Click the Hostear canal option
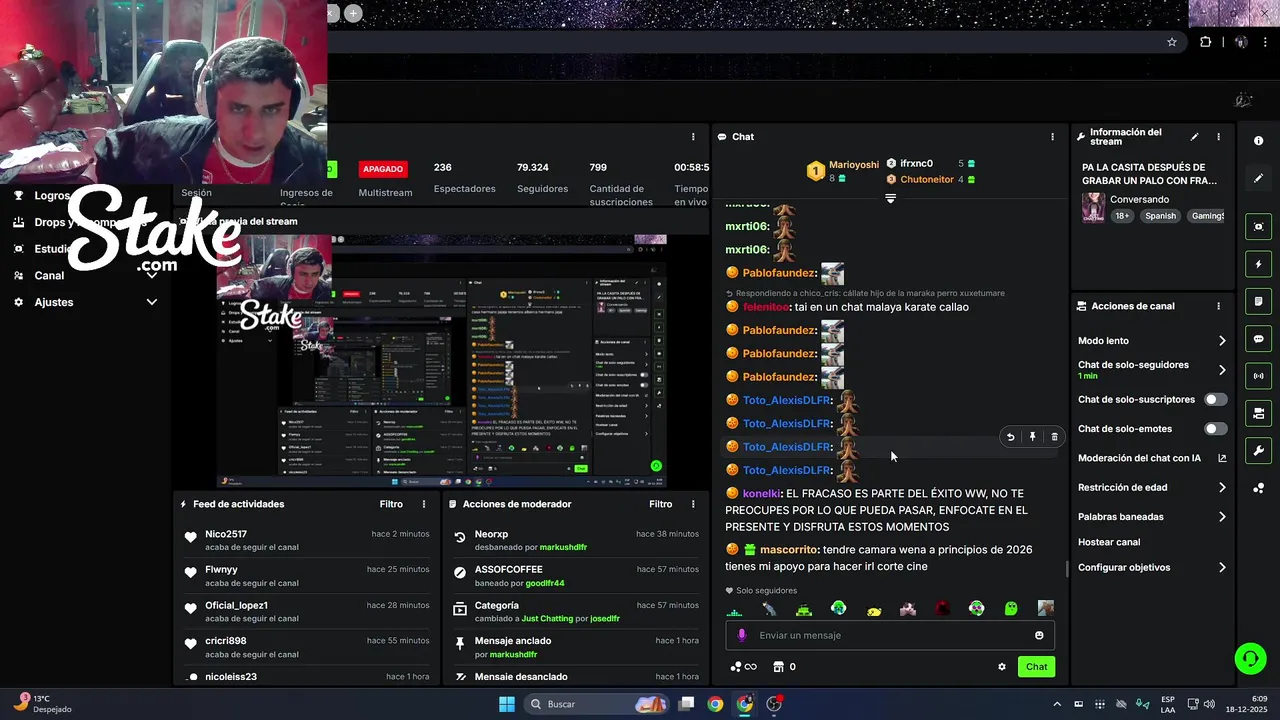This screenshot has width=1280, height=720. pos(1109,542)
